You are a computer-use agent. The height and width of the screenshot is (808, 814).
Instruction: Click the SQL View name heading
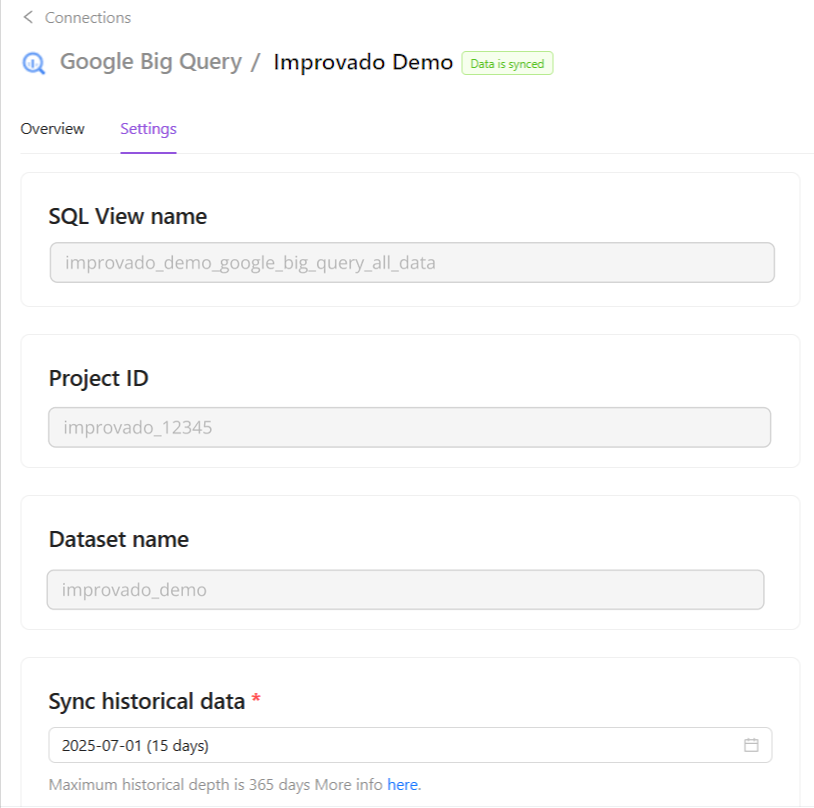point(128,216)
